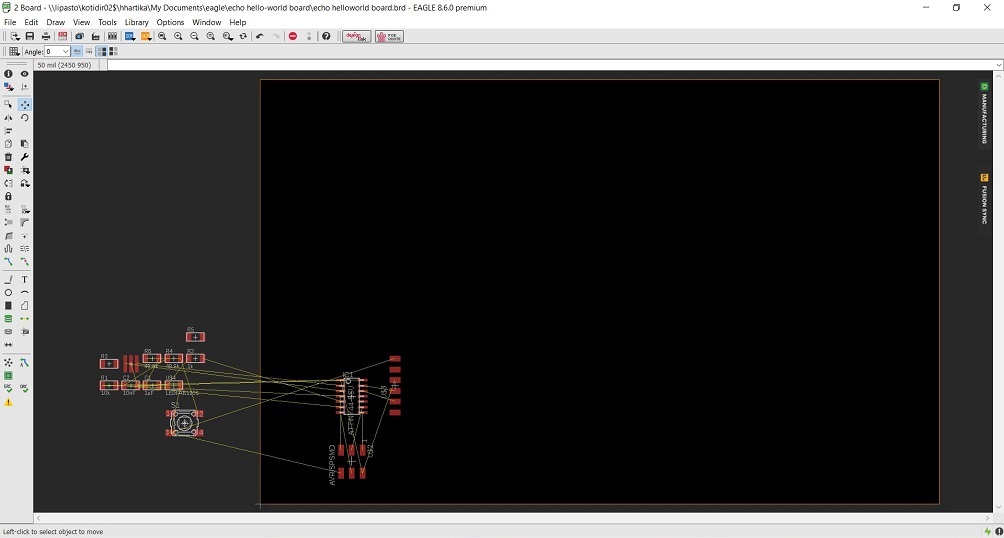Viewport: 1004px width, 538px height.
Task: Select the Via tool
Action: point(8,319)
